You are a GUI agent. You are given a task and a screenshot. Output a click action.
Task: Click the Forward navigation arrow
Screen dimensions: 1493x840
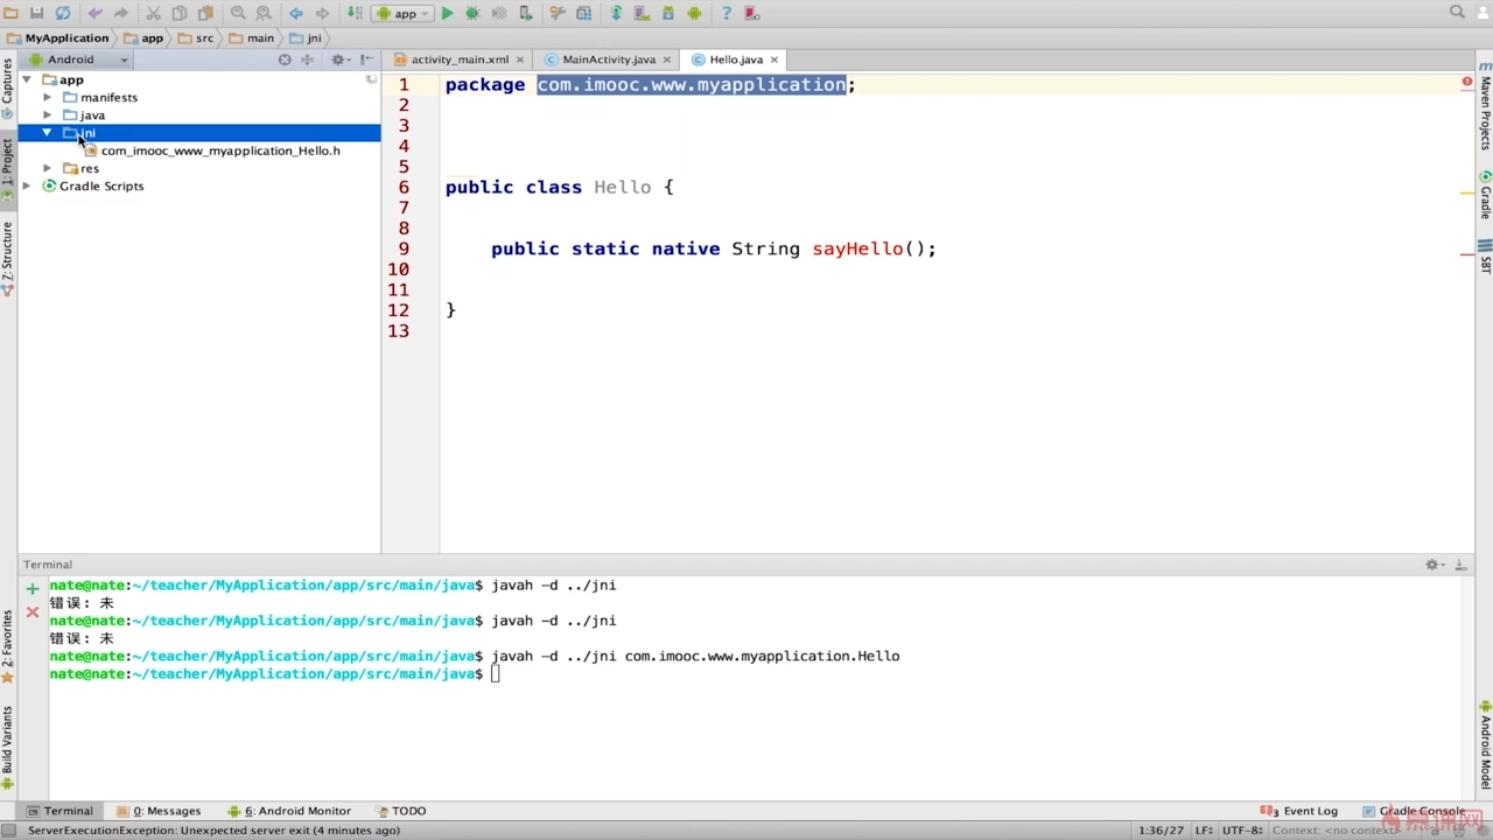[322, 13]
